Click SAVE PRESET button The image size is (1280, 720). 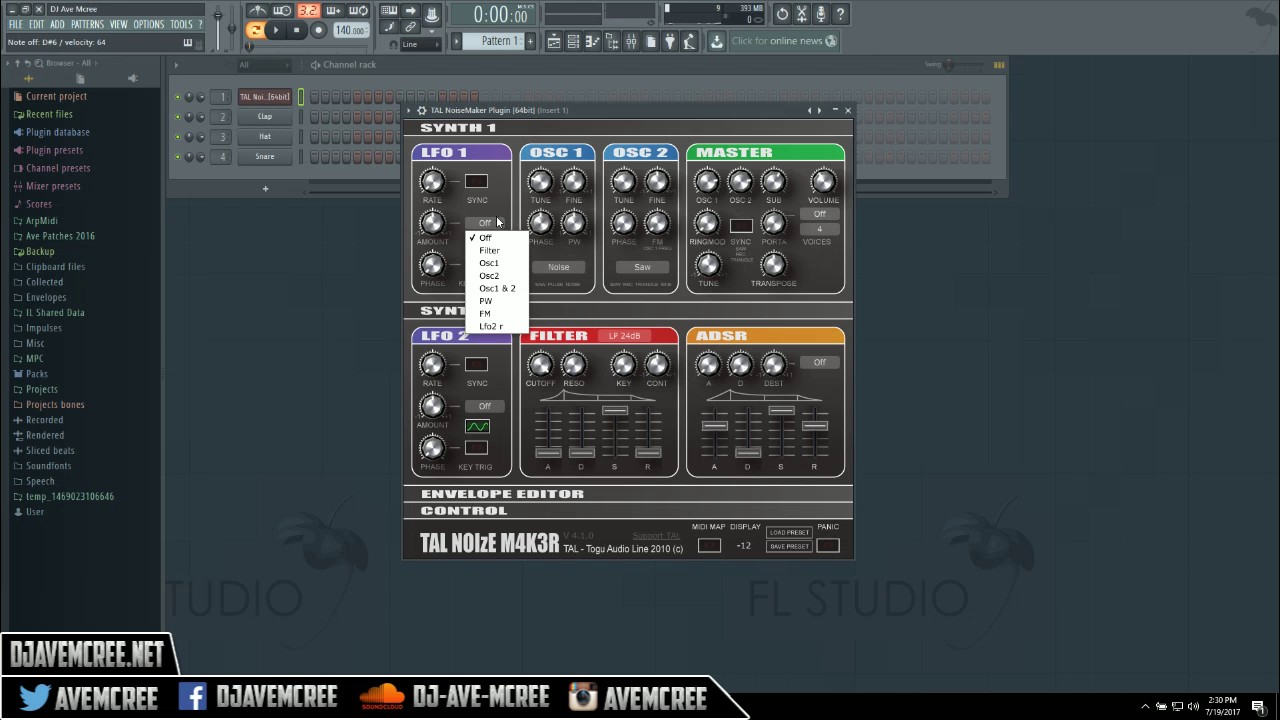[789, 546]
